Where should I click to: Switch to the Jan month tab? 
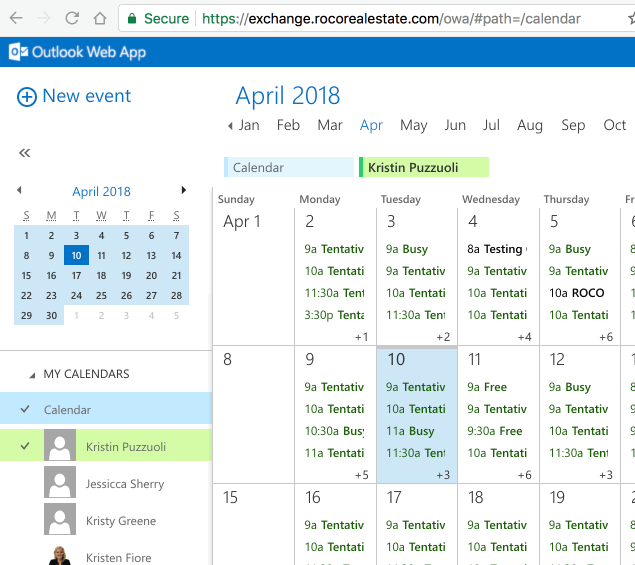[249, 125]
